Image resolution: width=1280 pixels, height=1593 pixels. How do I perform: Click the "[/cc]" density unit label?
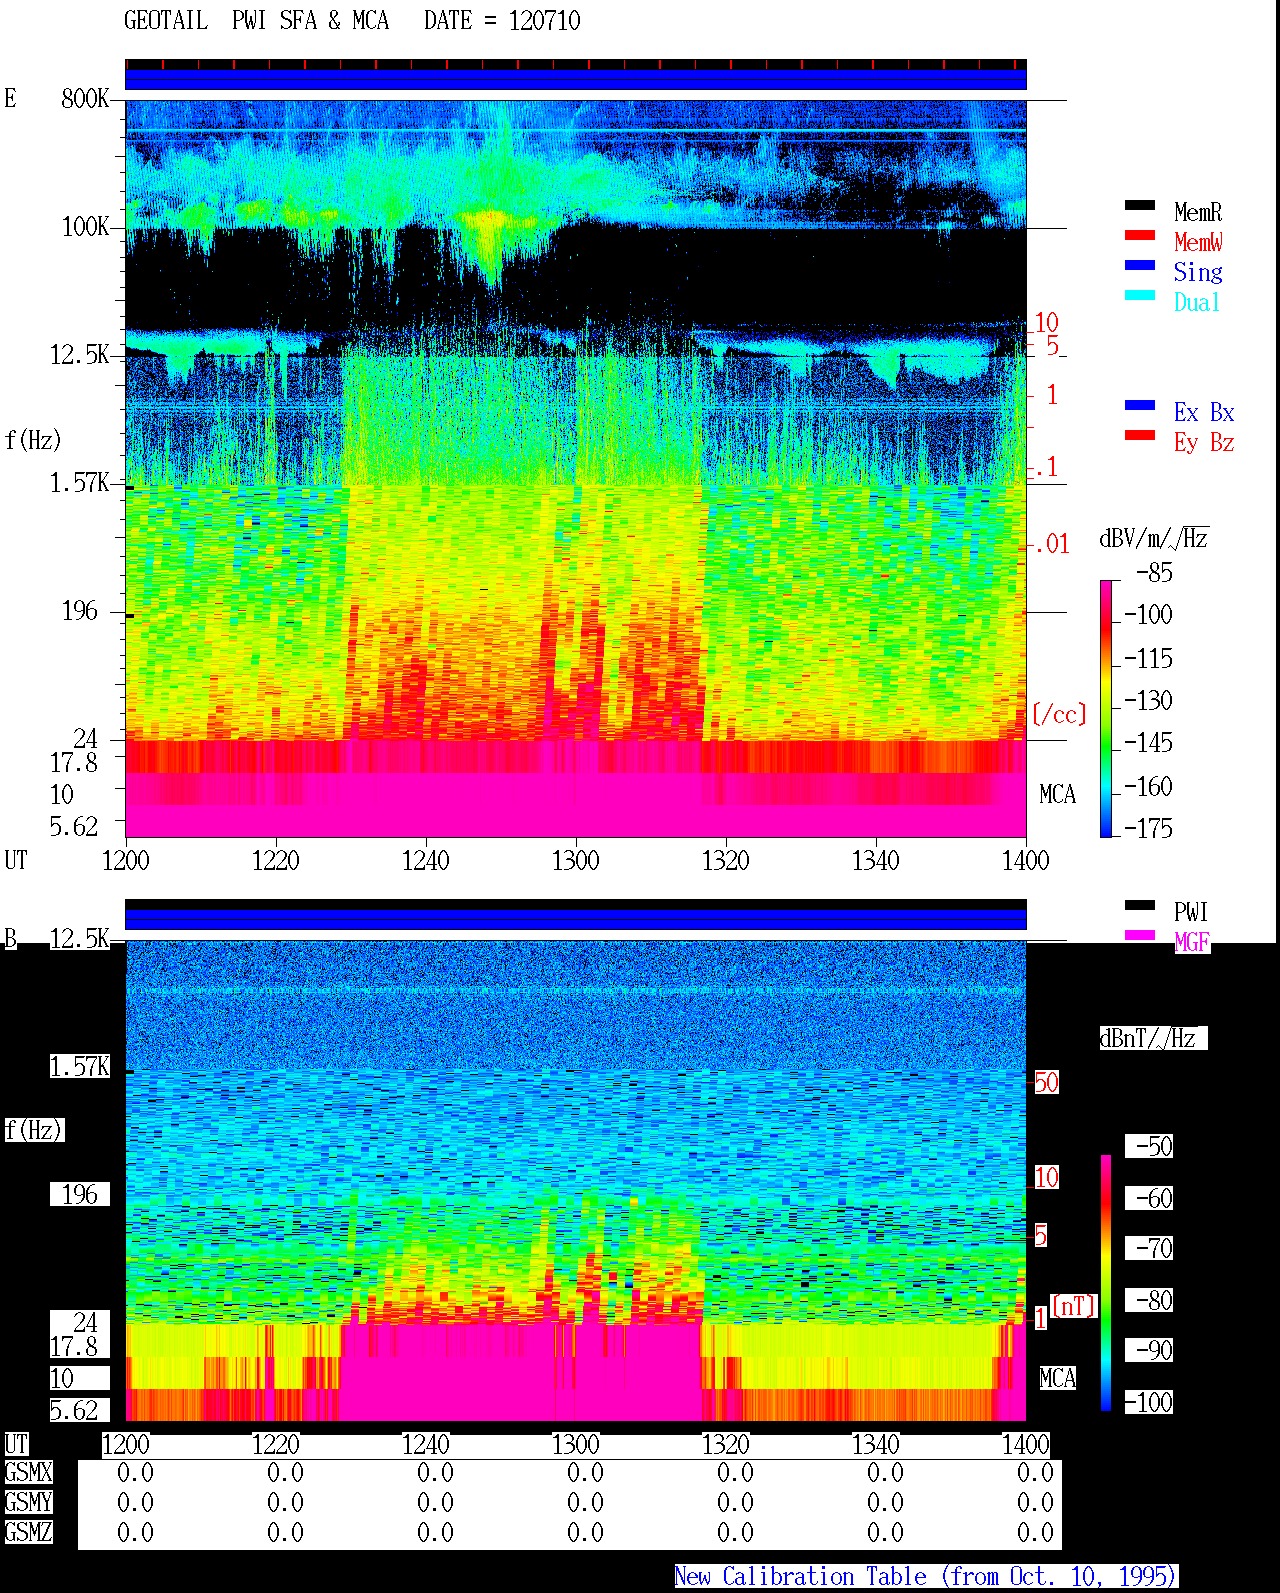(x=1059, y=714)
